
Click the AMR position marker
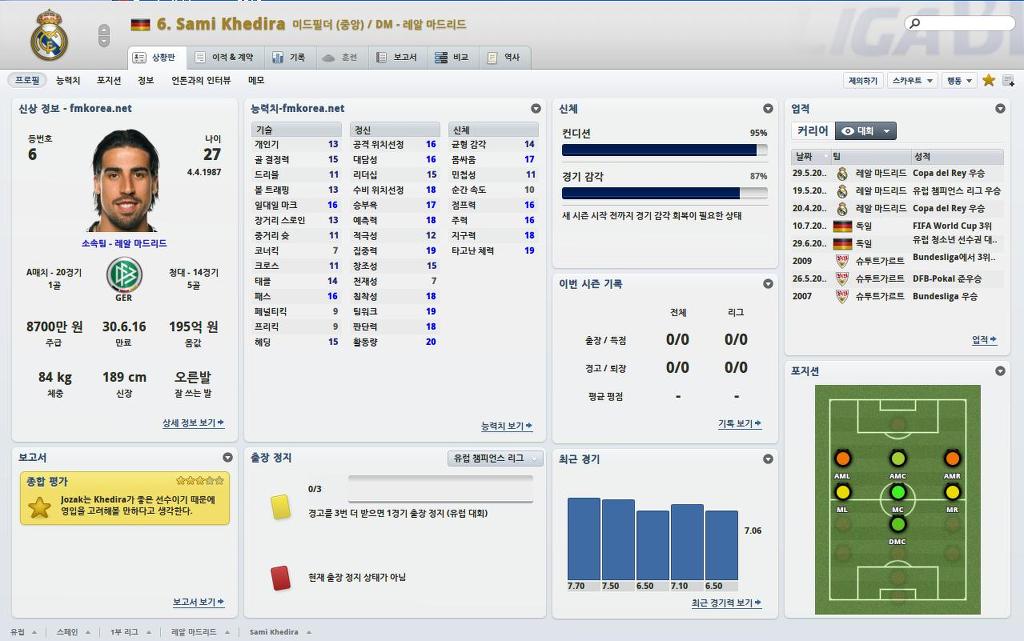[x=952, y=458]
